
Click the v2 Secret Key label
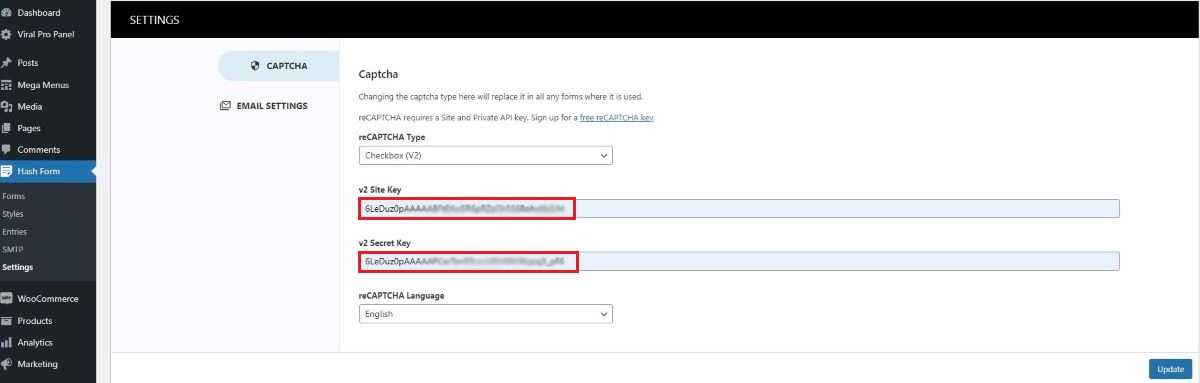[x=385, y=243]
